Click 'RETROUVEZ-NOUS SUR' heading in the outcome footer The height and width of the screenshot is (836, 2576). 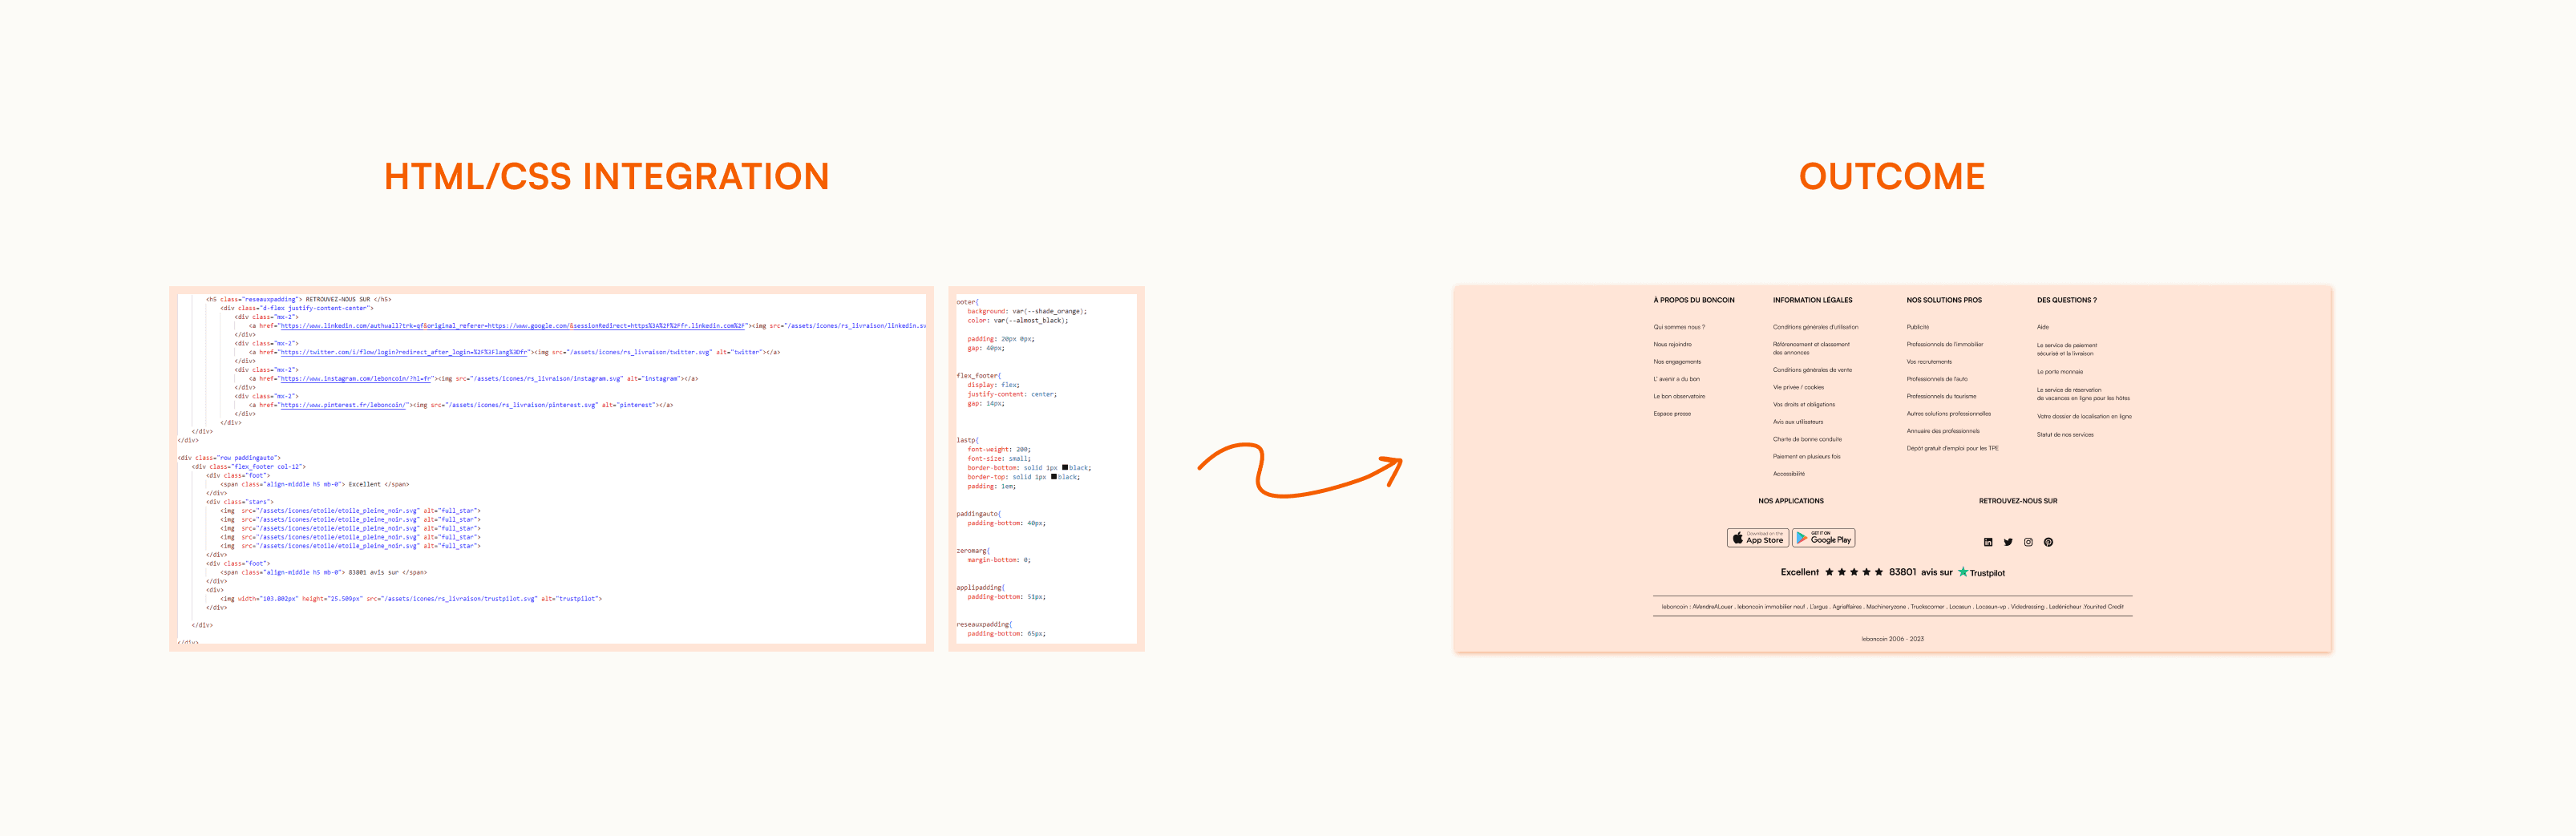click(2018, 501)
